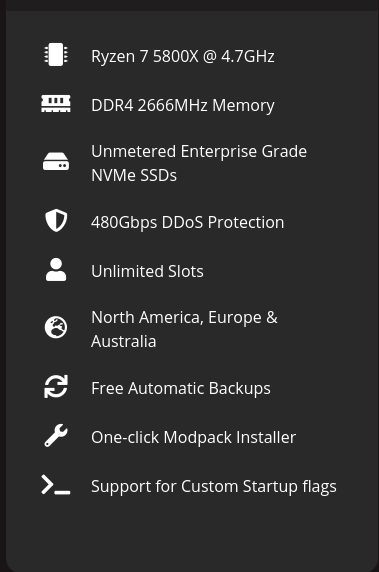Screen dimensions: 379x572
Task: Click the word Australia
Action: [124, 341]
